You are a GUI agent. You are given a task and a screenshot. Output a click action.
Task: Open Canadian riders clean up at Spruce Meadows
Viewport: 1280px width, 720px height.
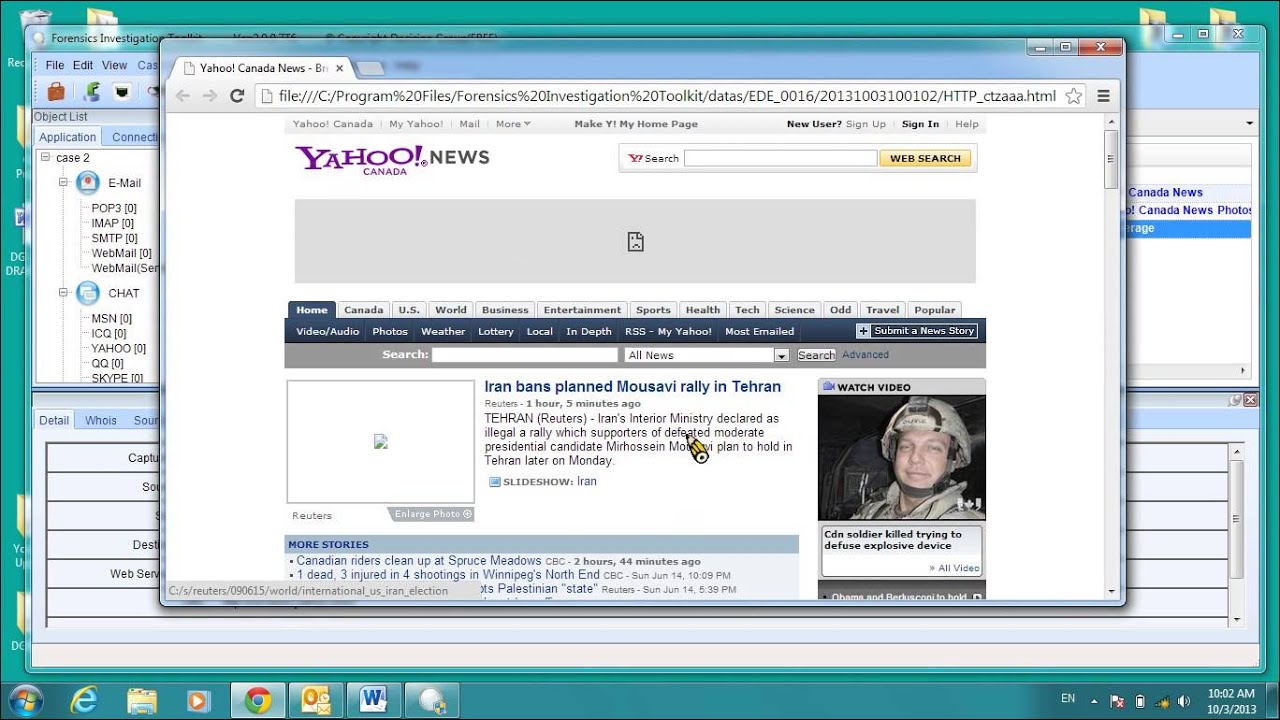pyautogui.click(x=419, y=561)
